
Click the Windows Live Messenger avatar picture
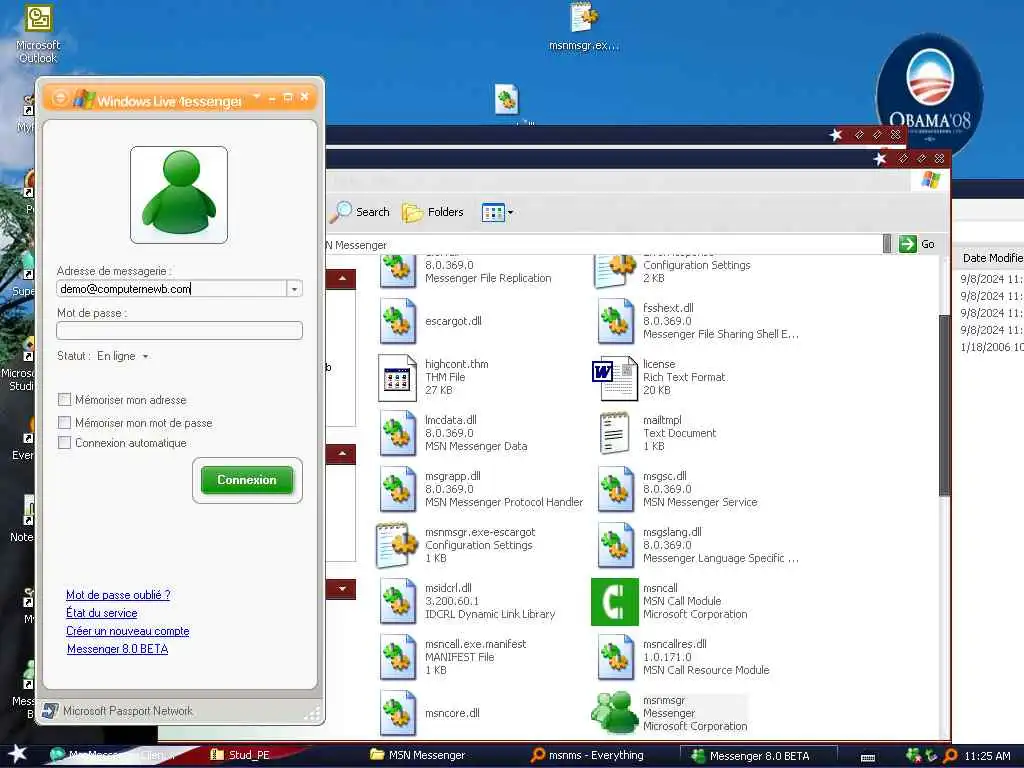point(179,195)
